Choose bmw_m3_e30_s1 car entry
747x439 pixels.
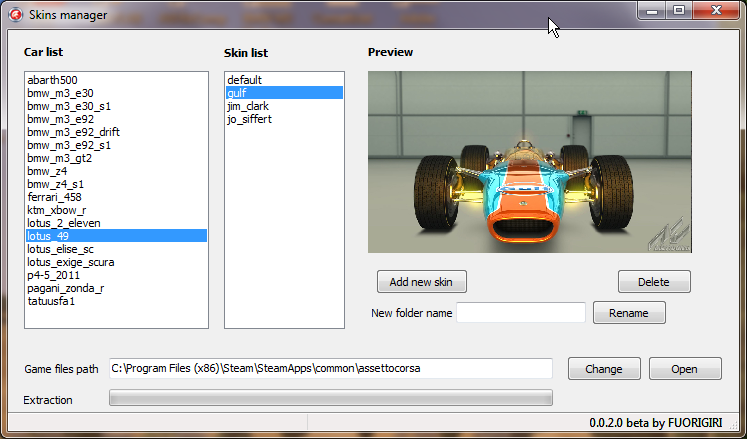click(x=116, y=106)
